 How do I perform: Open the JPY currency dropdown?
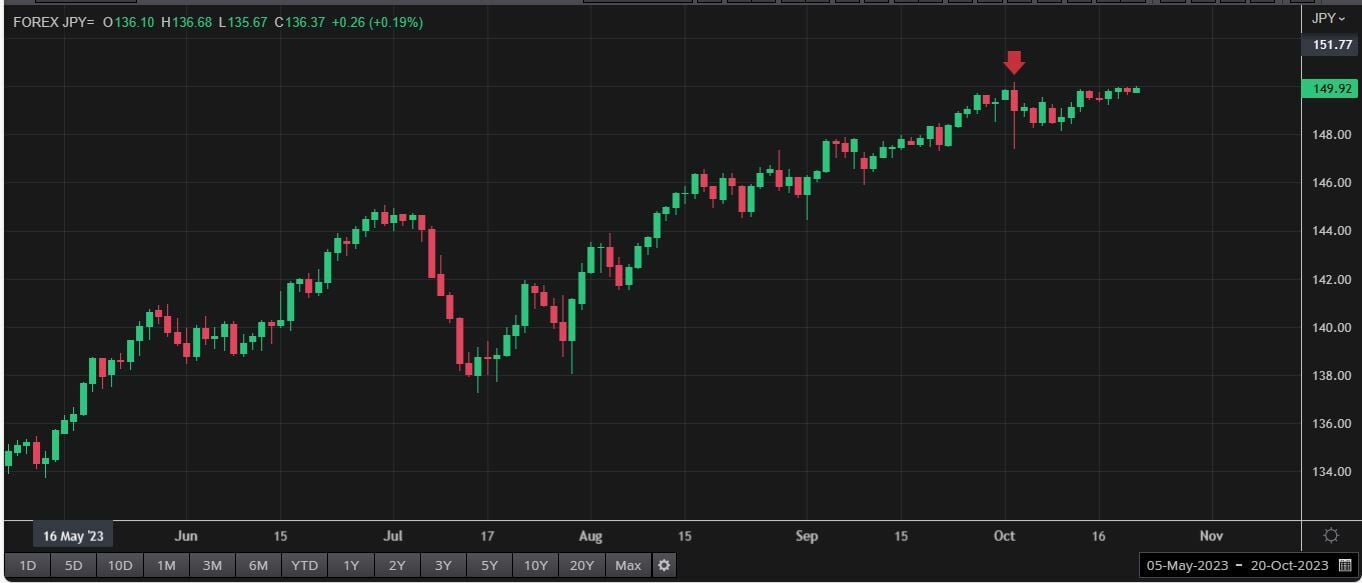(1329, 18)
